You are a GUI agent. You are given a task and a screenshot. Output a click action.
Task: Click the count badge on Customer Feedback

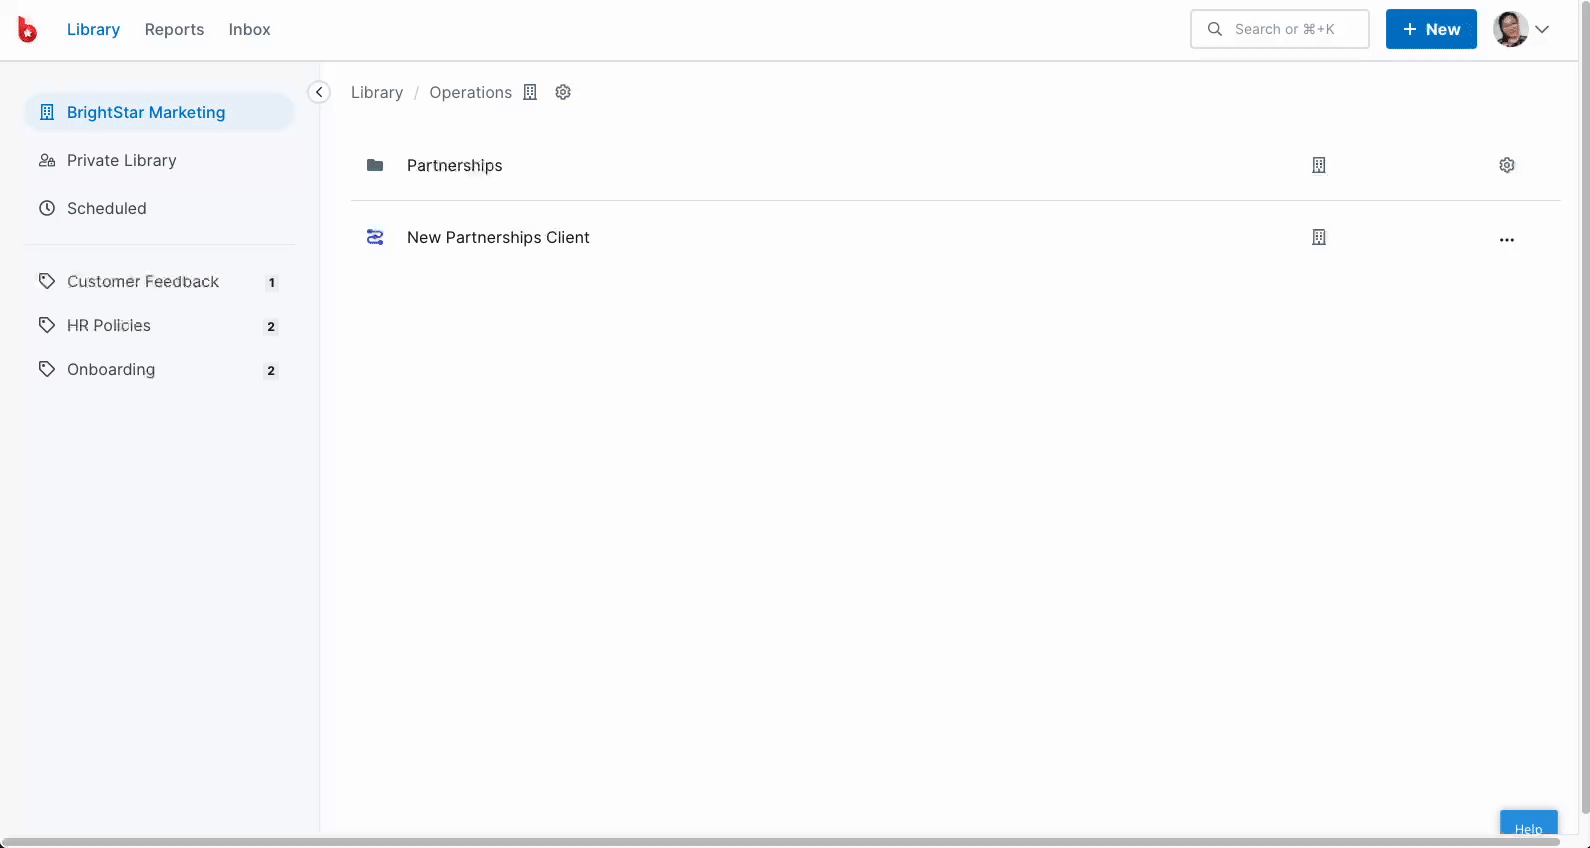(x=271, y=282)
